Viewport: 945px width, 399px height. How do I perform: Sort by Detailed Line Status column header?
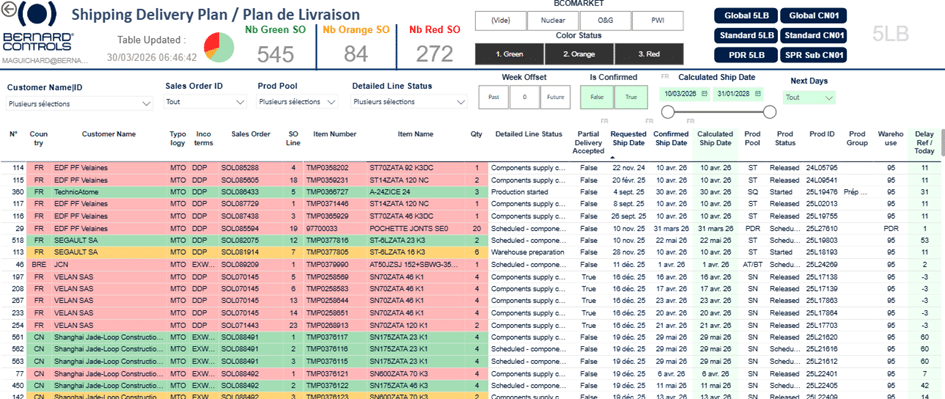coord(529,134)
